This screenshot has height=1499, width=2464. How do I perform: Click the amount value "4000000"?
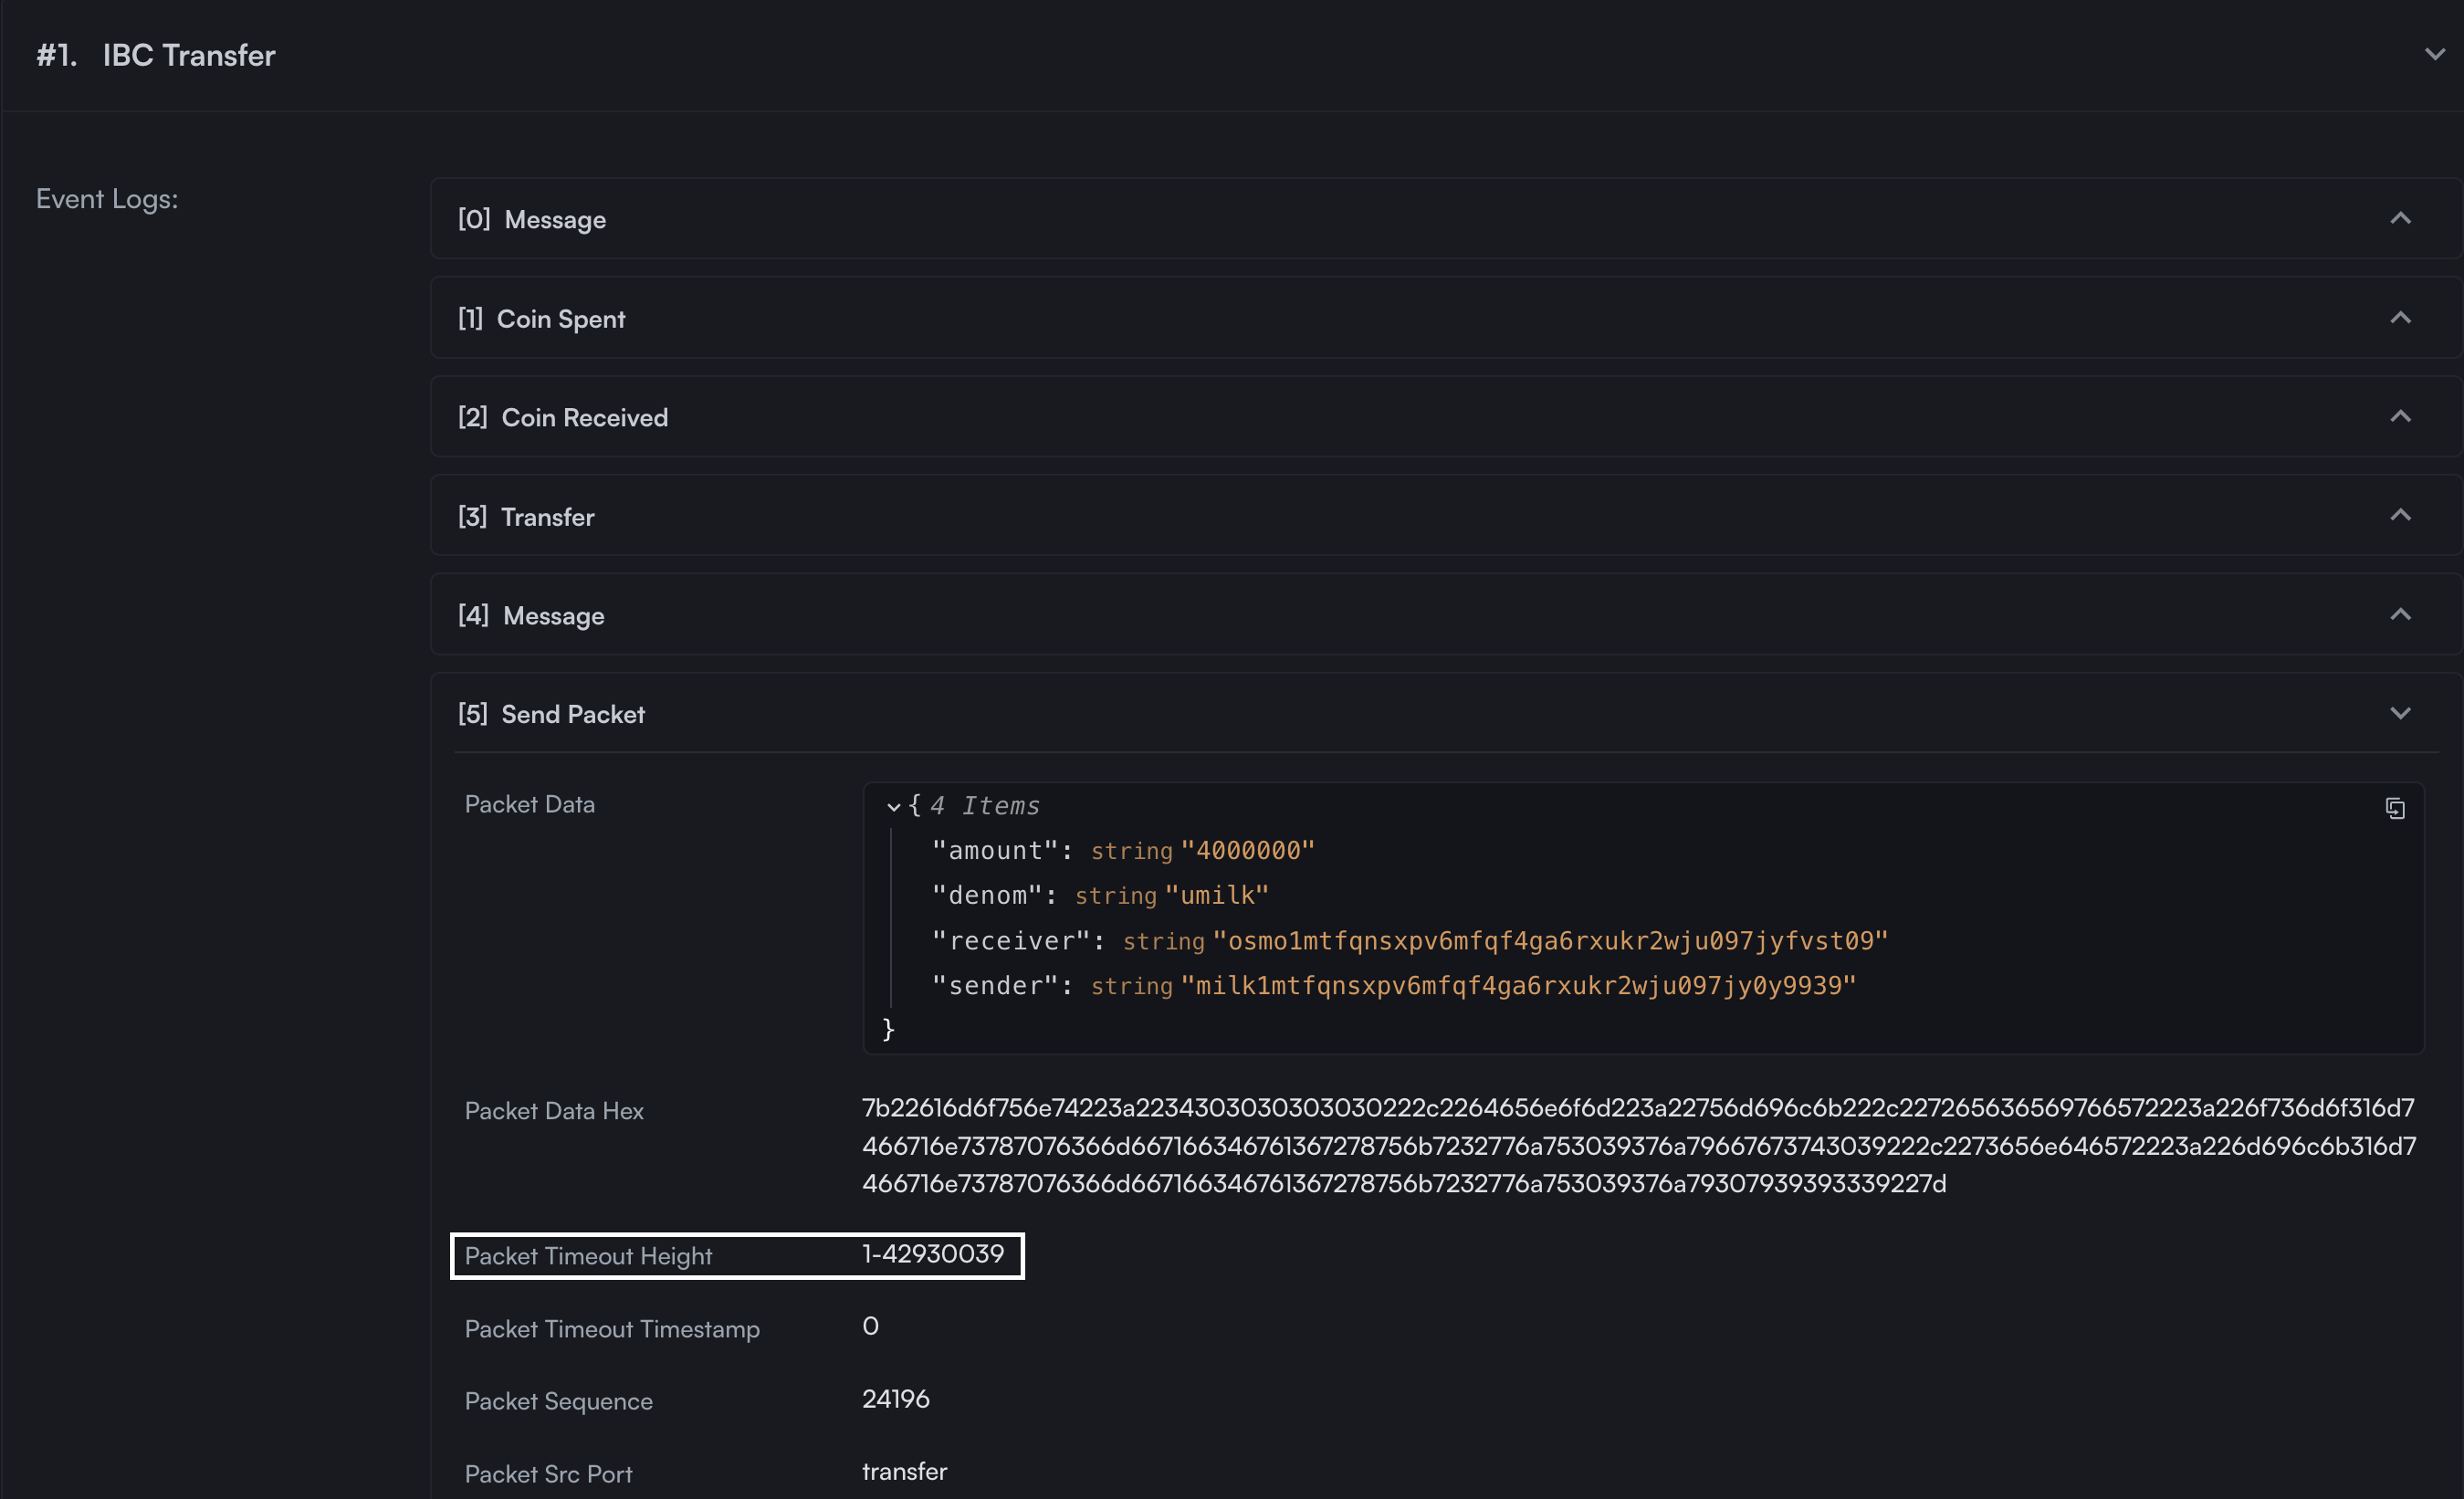pyautogui.click(x=1247, y=851)
